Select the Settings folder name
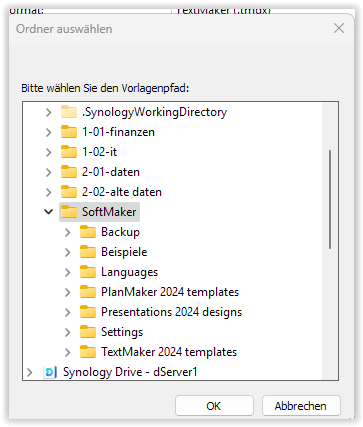Image resolution: width=363 pixels, height=427 pixels. point(122,332)
